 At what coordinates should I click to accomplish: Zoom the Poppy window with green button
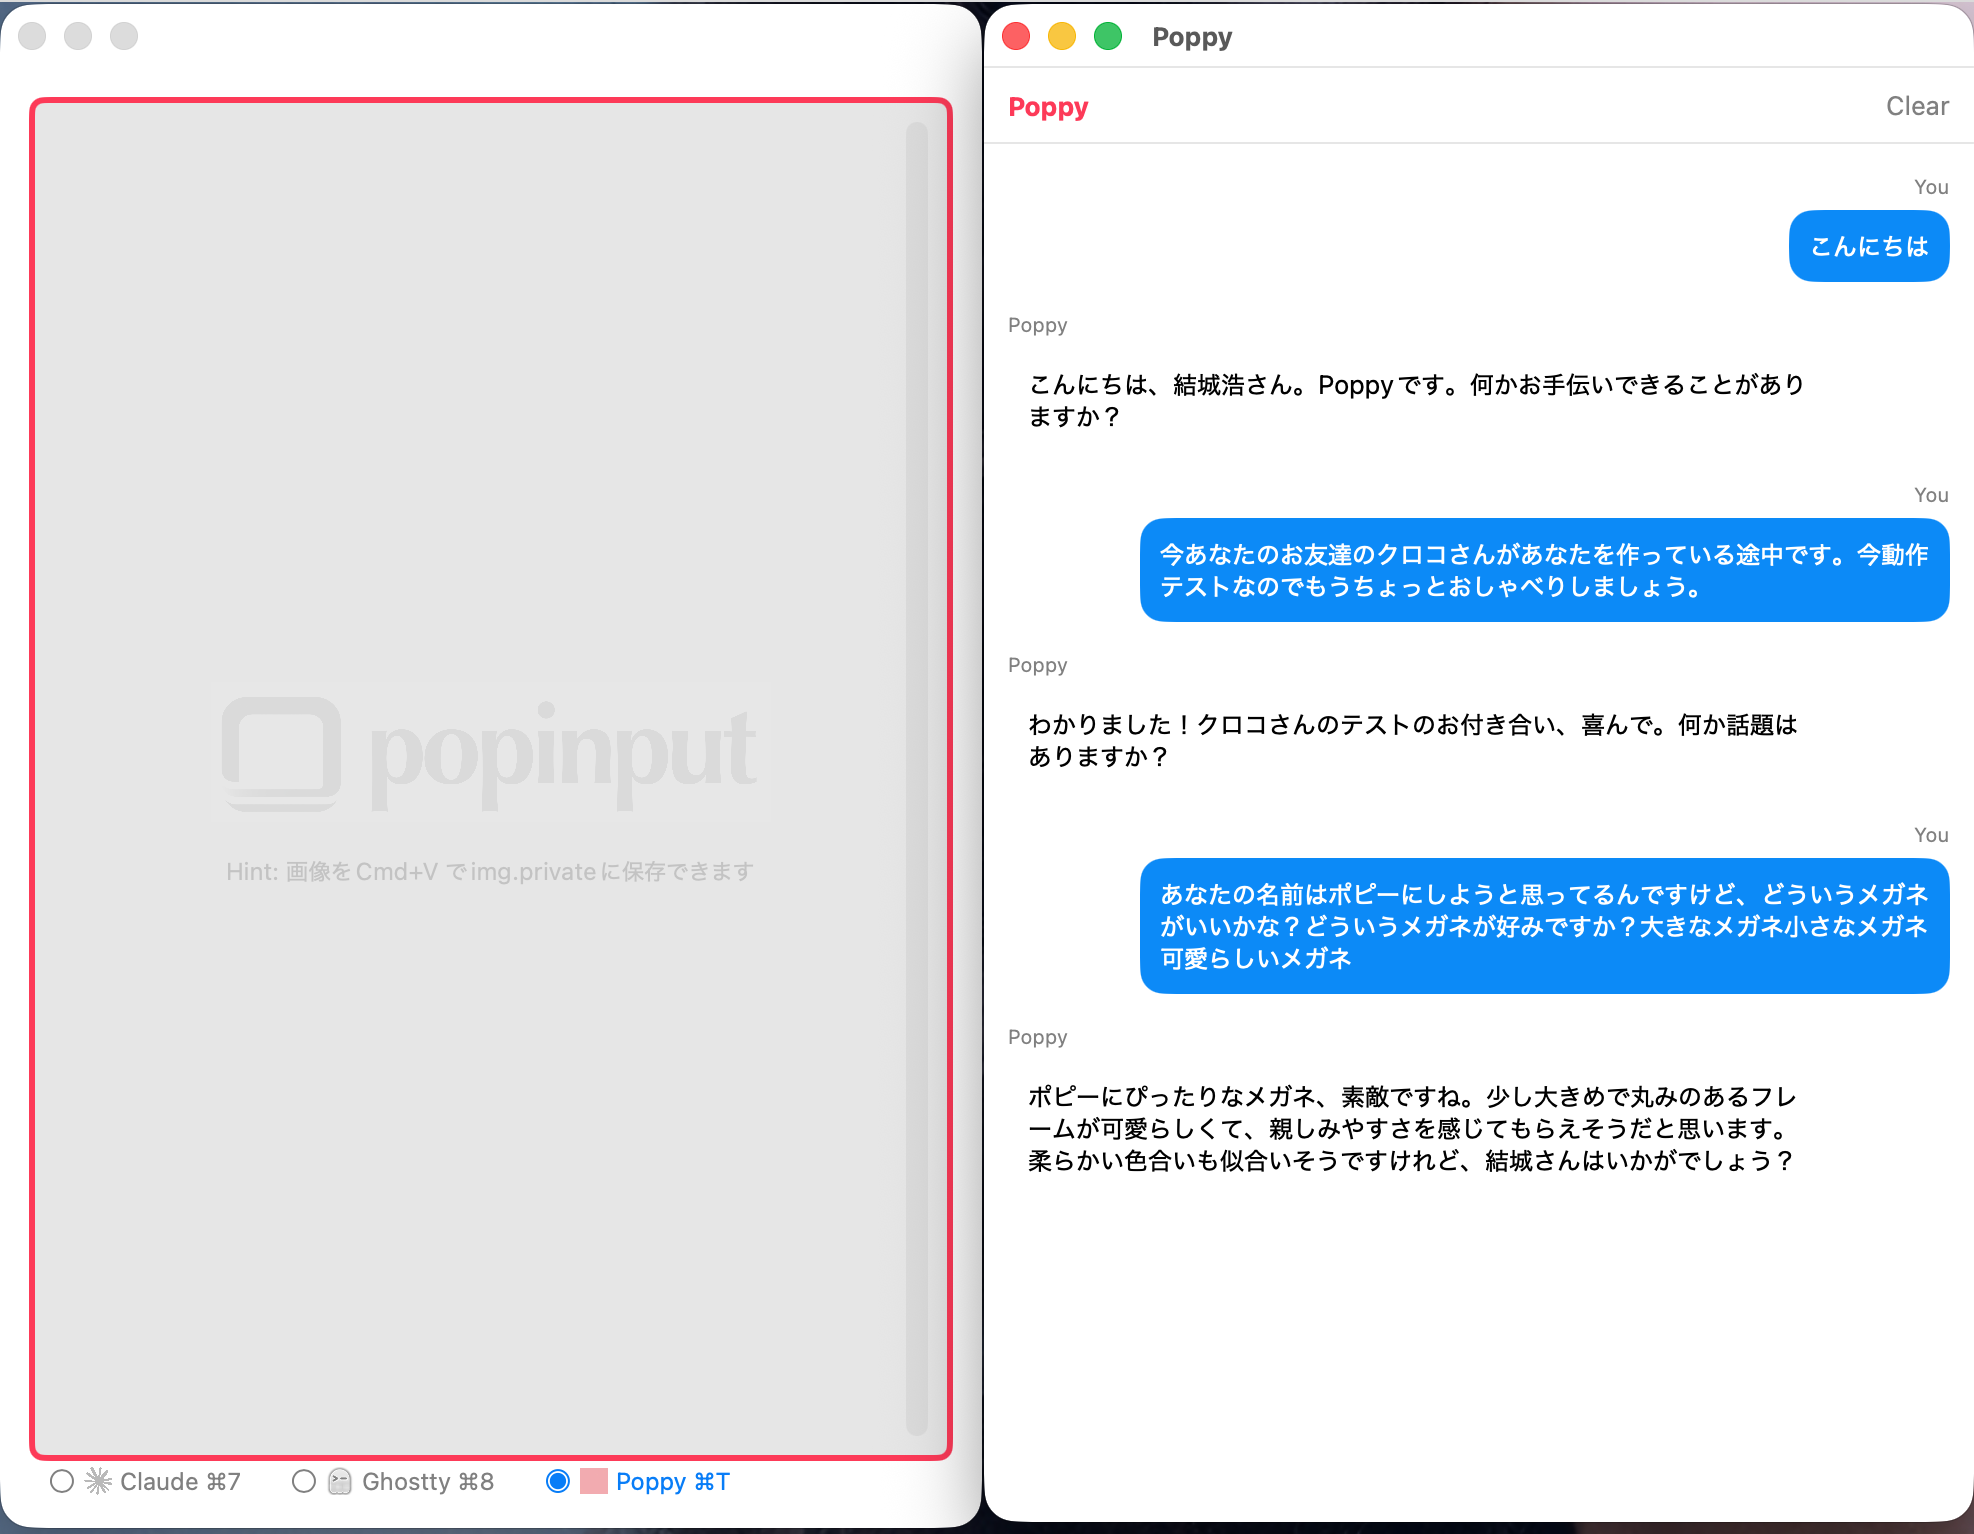pos(1108,37)
